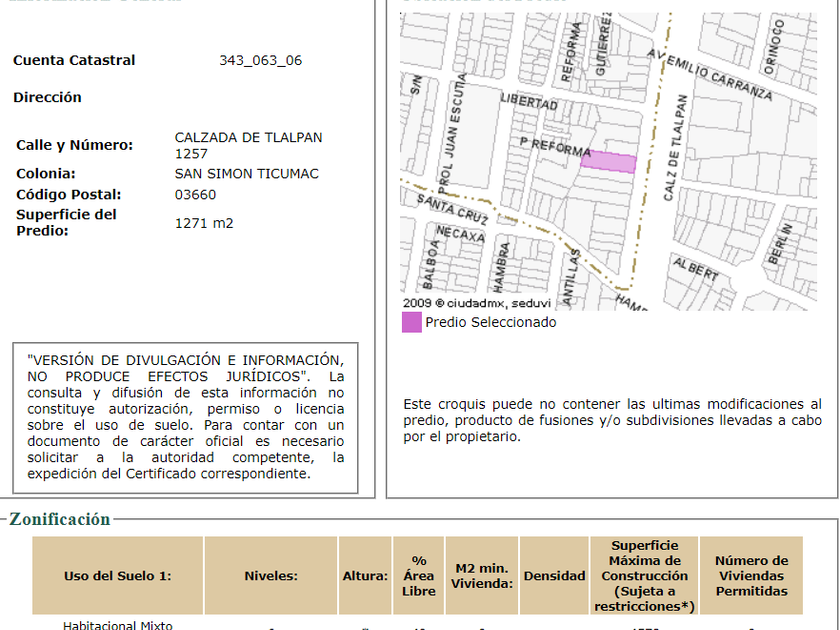Click the LIBERTAD street label on map
The image size is (840, 630).
(529, 101)
